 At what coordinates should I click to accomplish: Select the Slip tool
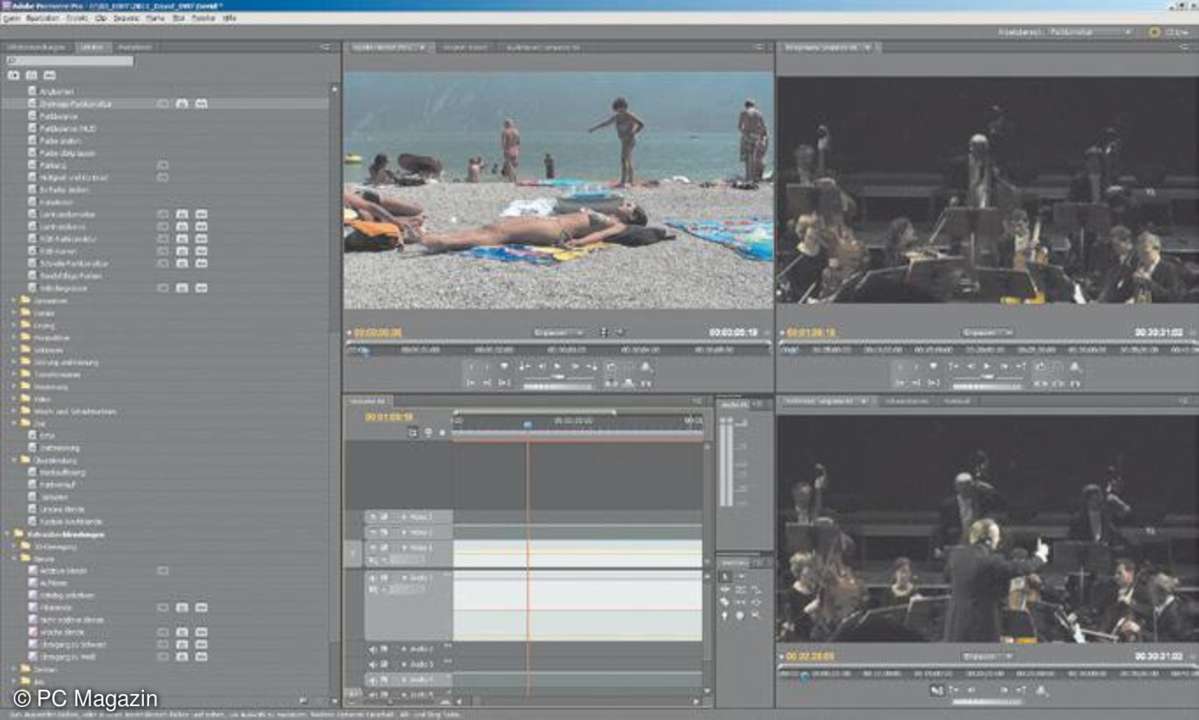pyautogui.click(x=741, y=603)
